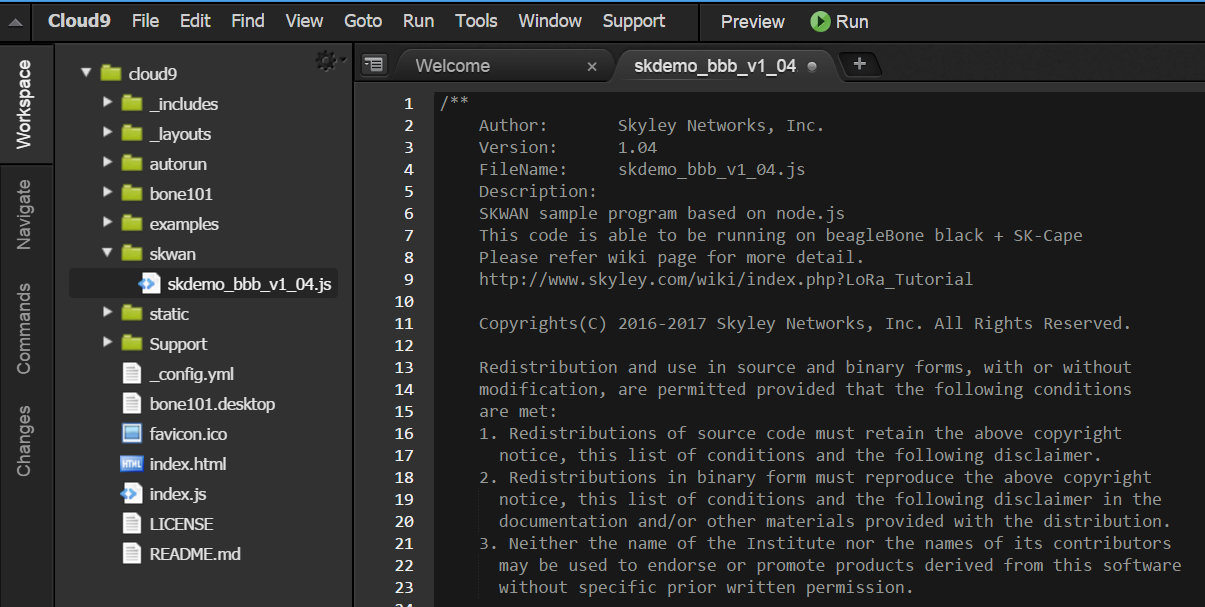Viewport: 1205px width, 607px height.
Task: Expand the bone101 folder
Action: point(108,193)
